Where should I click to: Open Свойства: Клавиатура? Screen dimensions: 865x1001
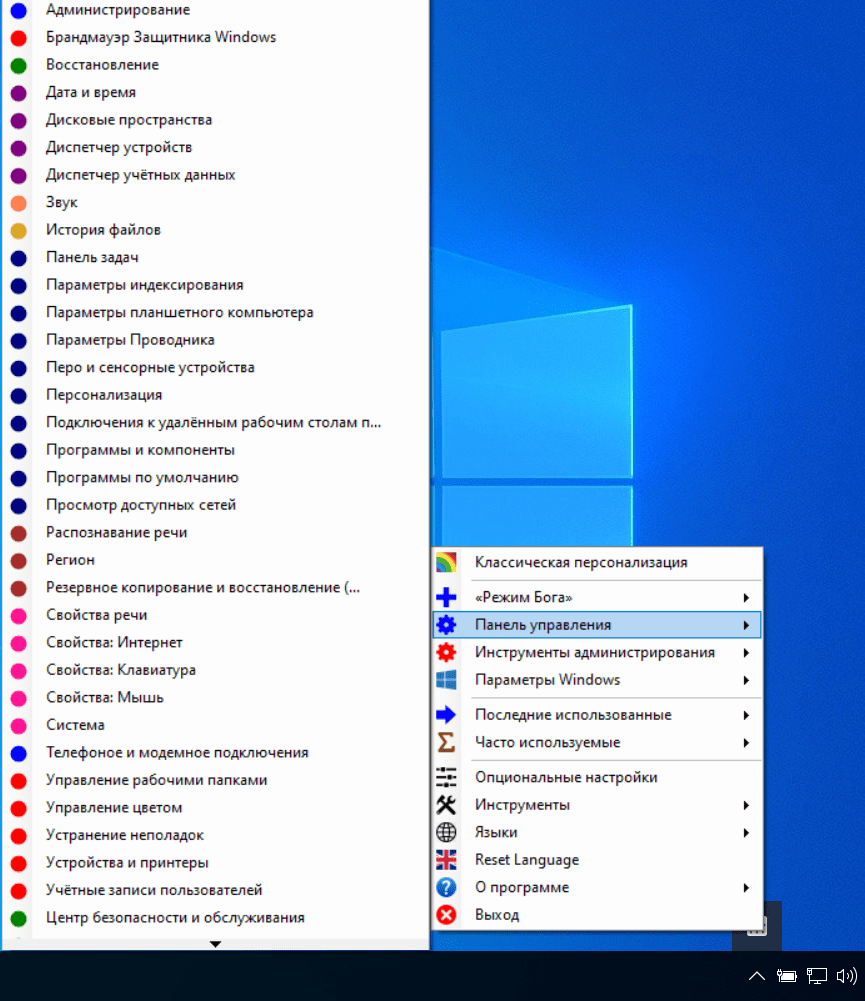coord(215,670)
